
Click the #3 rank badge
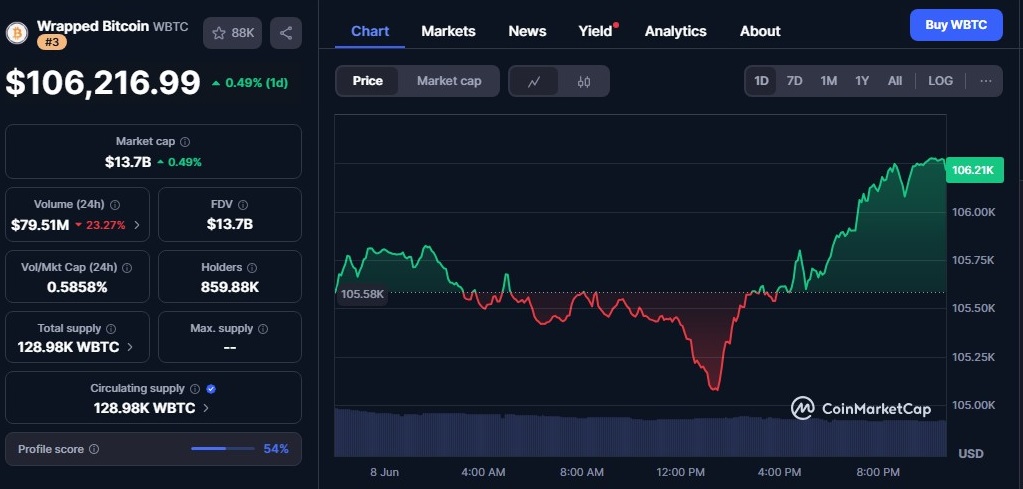(x=52, y=42)
